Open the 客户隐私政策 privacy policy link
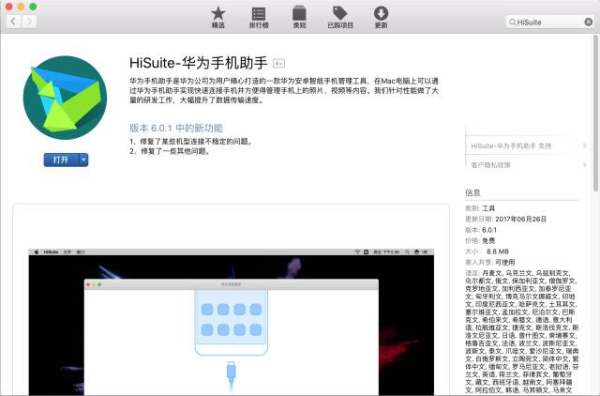Viewport: 600px width, 396px height. coord(491,165)
